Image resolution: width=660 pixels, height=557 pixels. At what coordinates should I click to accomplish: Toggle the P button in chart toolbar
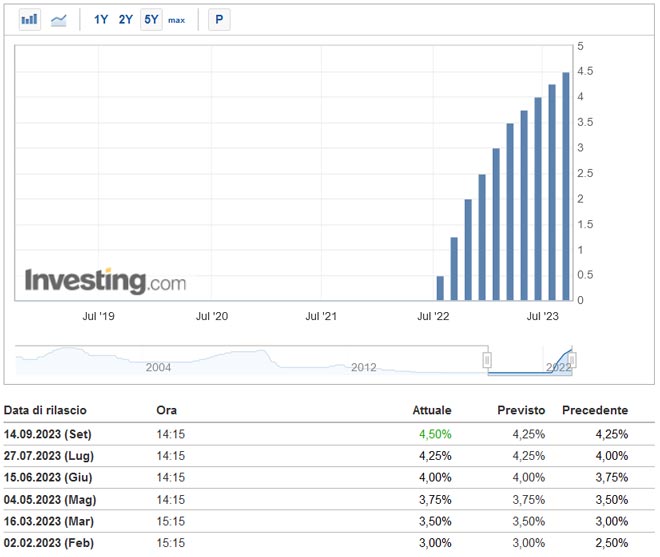[x=219, y=19]
